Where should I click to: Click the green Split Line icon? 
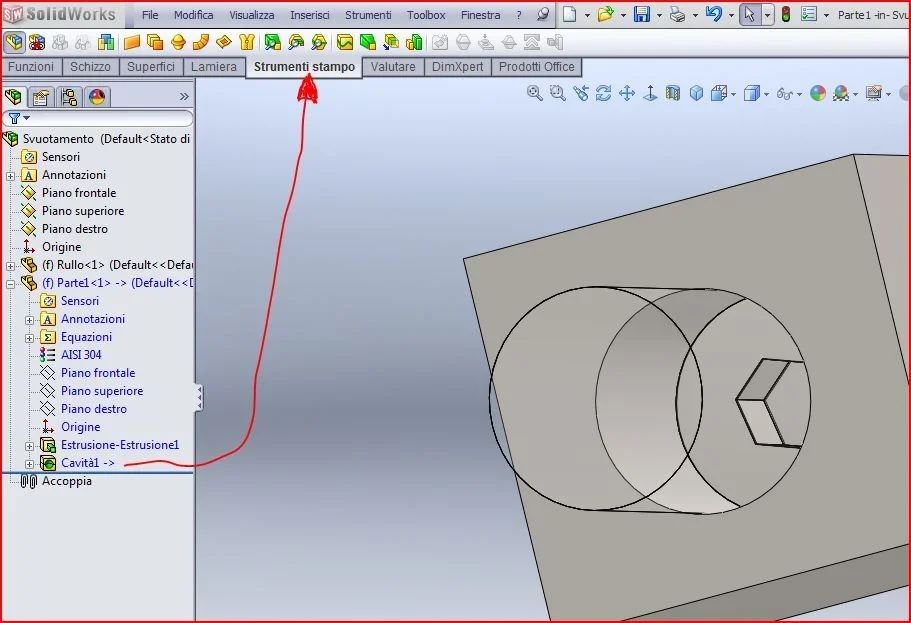click(x=345, y=42)
